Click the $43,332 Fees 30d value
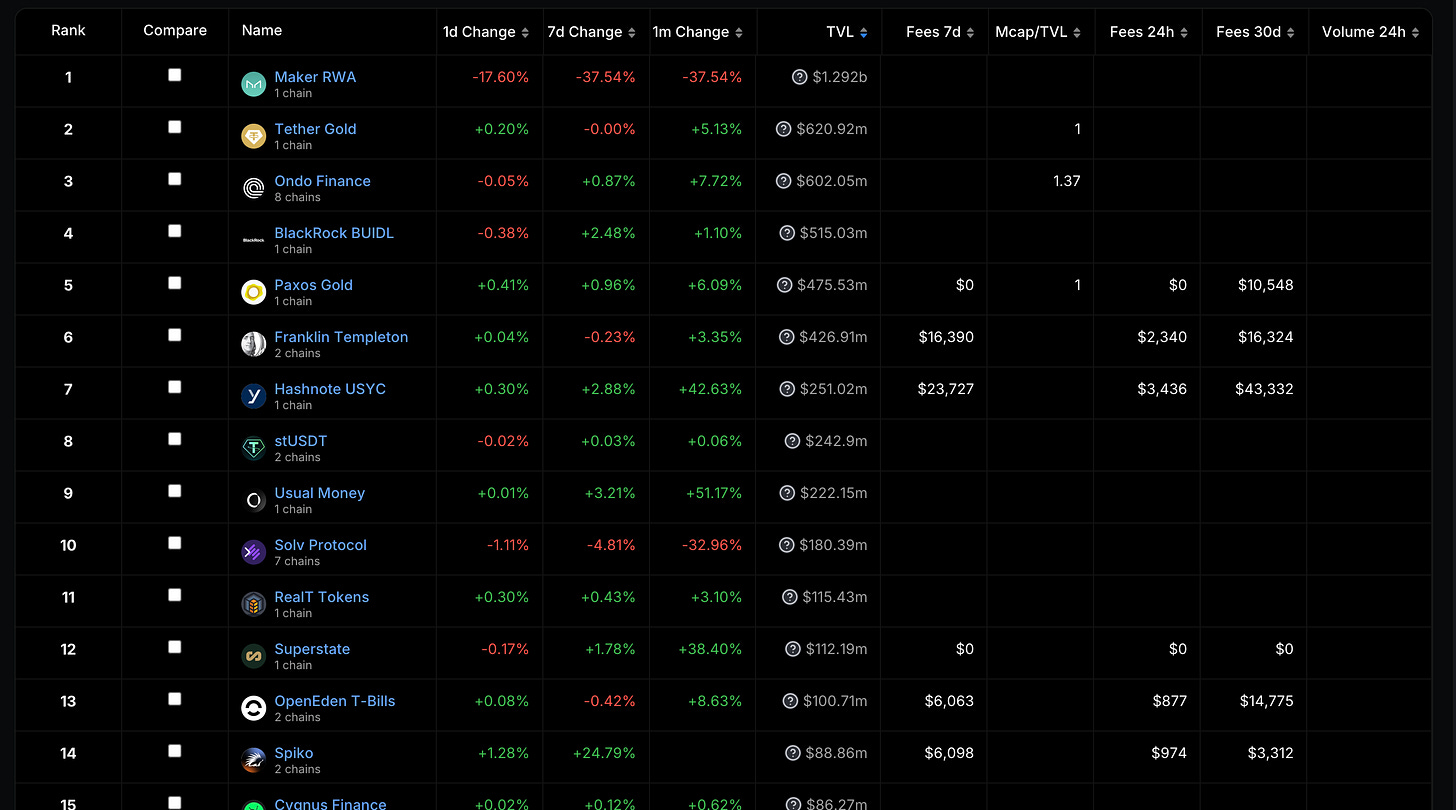This screenshot has width=1456, height=810. (x=1264, y=389)
